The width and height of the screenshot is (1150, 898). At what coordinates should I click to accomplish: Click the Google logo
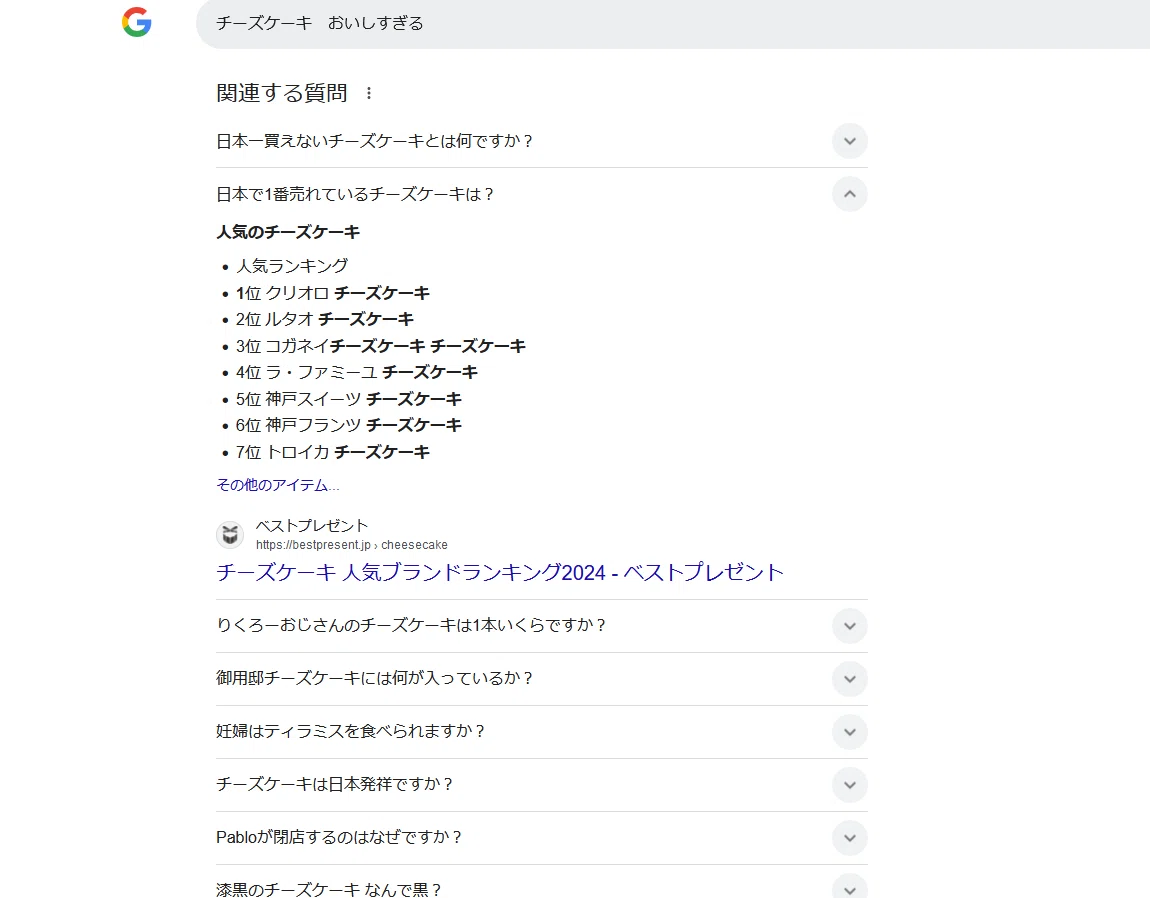136,22
